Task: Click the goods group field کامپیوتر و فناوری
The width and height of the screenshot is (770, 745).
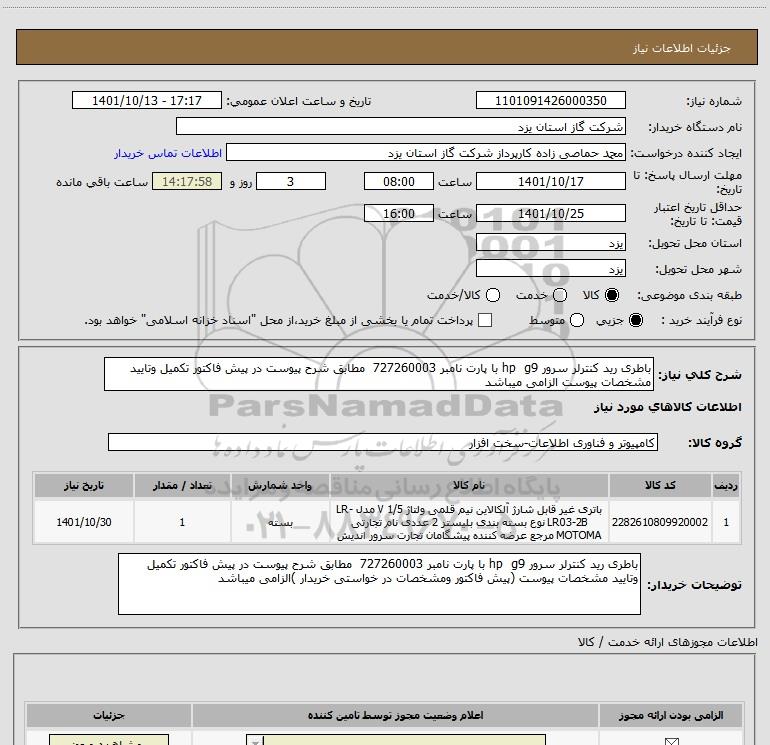Action: (x=383, y=442)
